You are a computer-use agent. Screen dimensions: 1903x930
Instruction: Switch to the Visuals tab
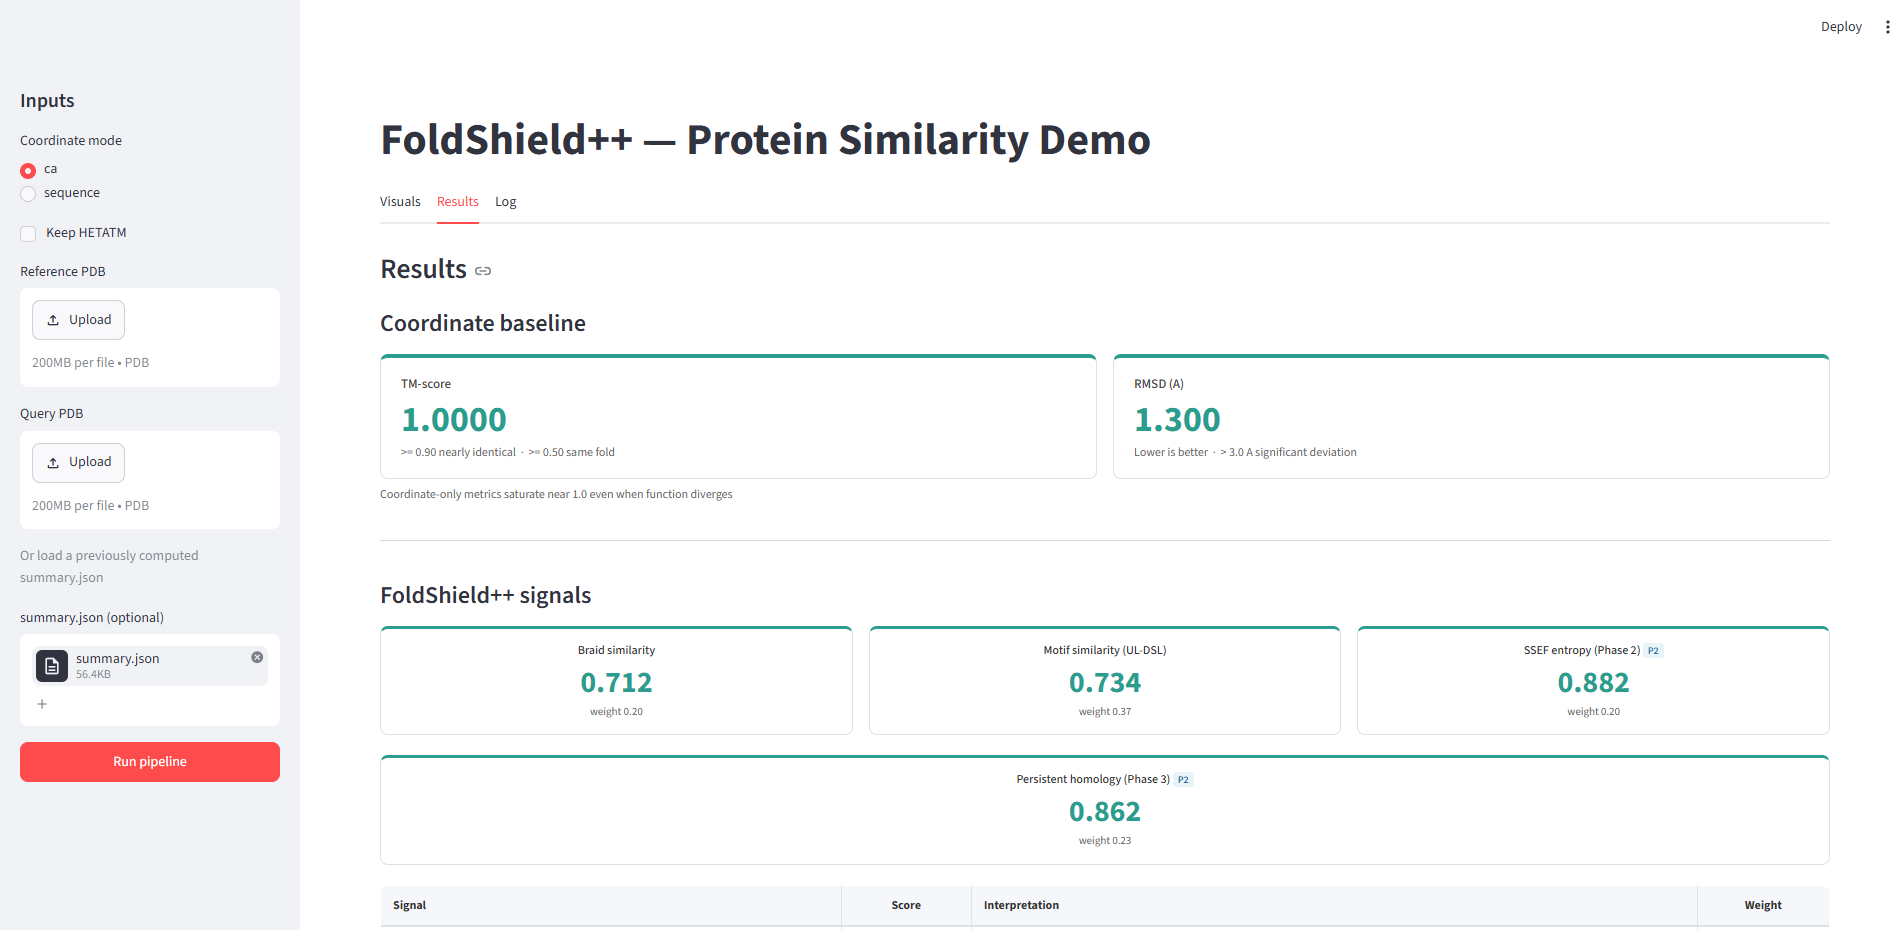[400, 202]
